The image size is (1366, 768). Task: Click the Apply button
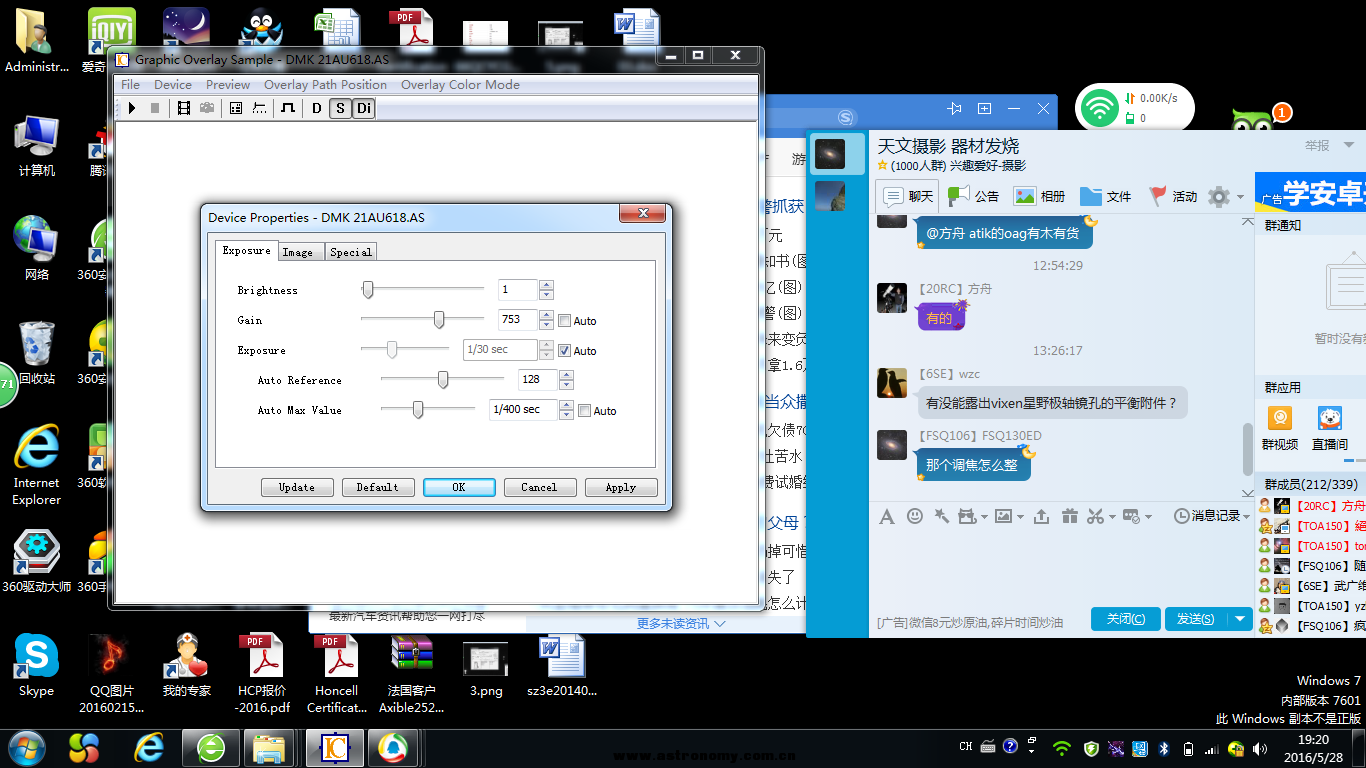620,487
